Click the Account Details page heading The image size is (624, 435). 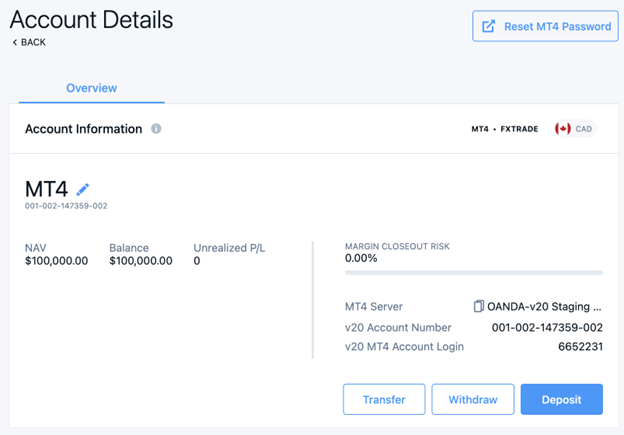pos(91,19)
